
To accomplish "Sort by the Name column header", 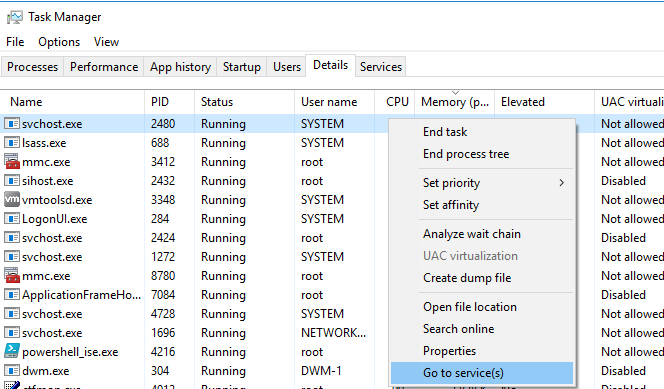I will pyautogui.click(x=72, y=102).
